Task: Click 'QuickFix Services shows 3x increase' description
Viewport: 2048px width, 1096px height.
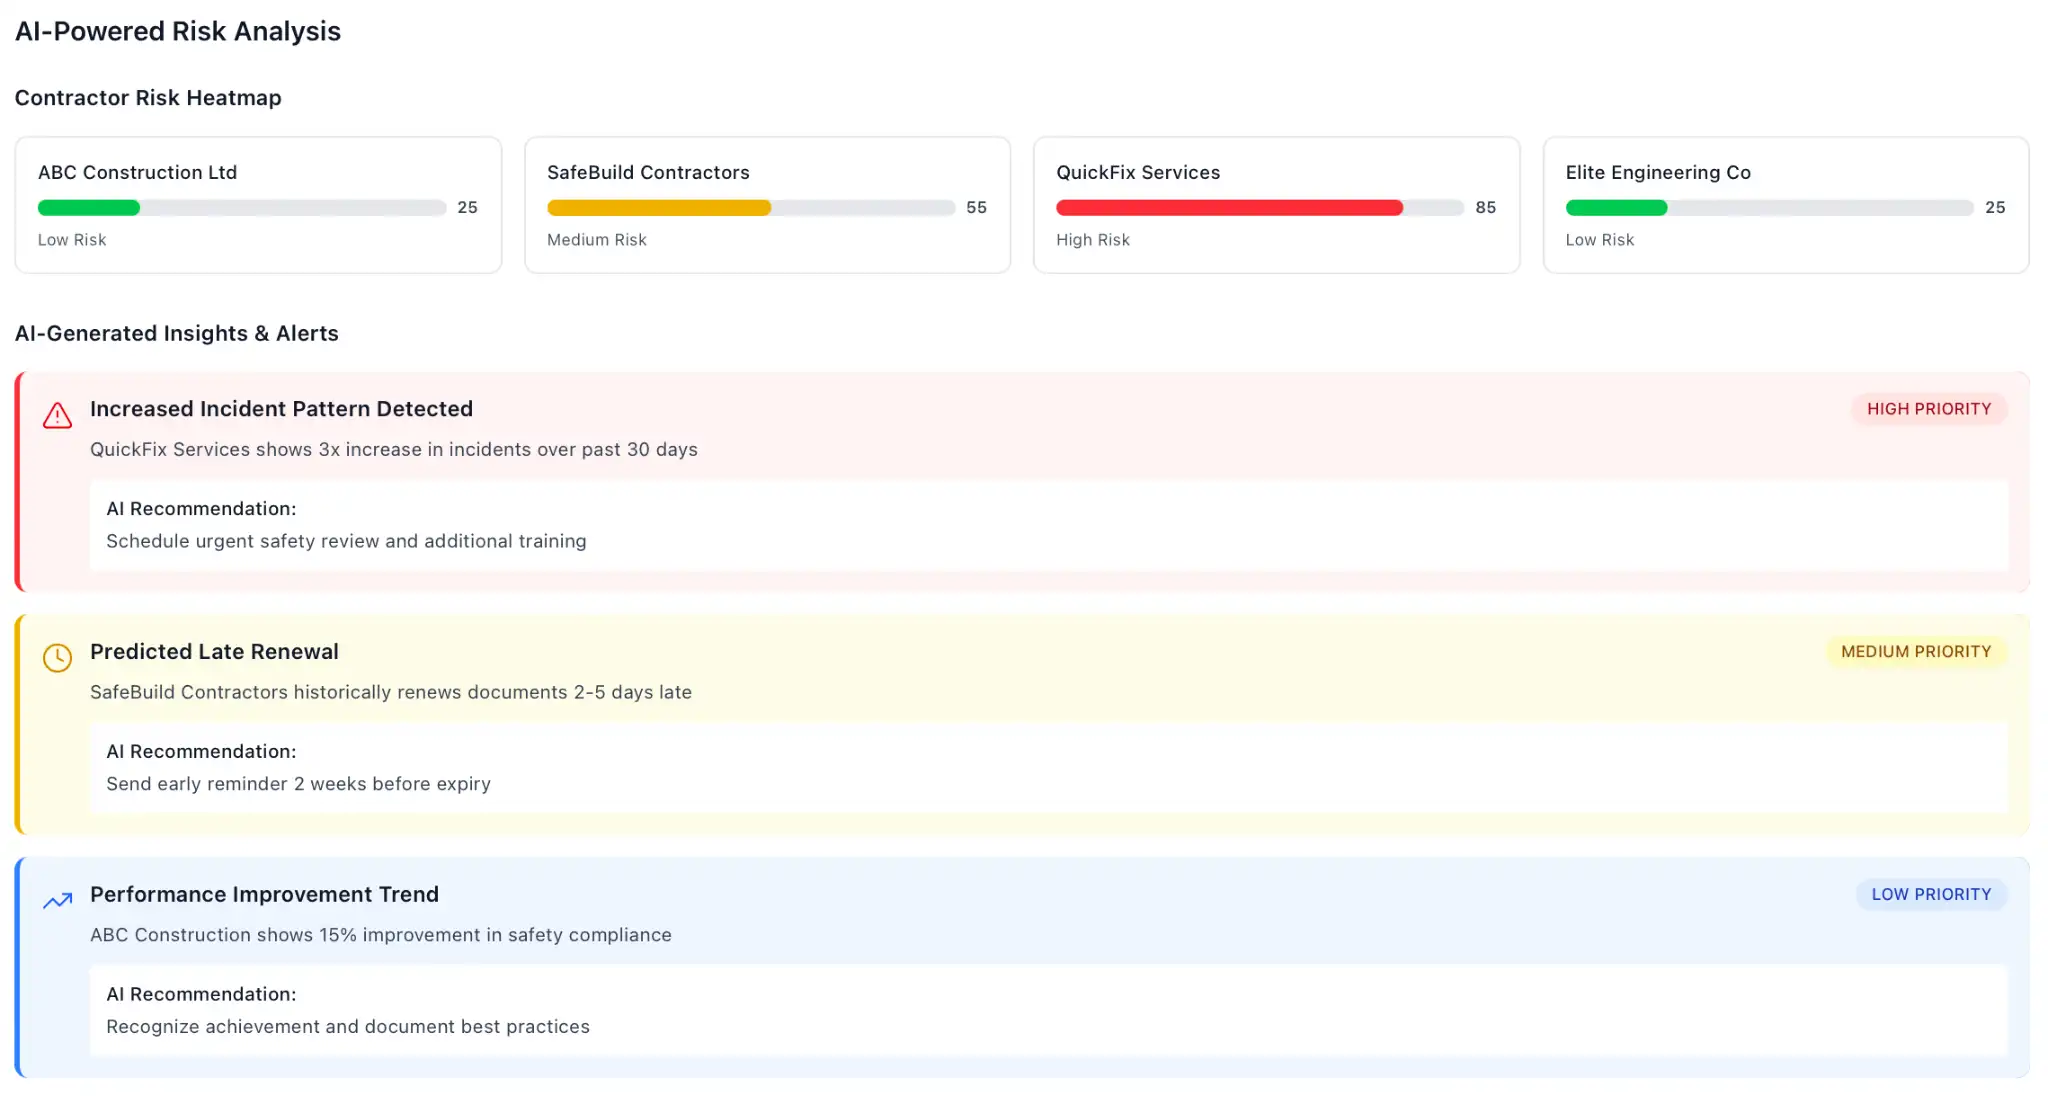Action: pyautogui.click(x=394, y=450)
